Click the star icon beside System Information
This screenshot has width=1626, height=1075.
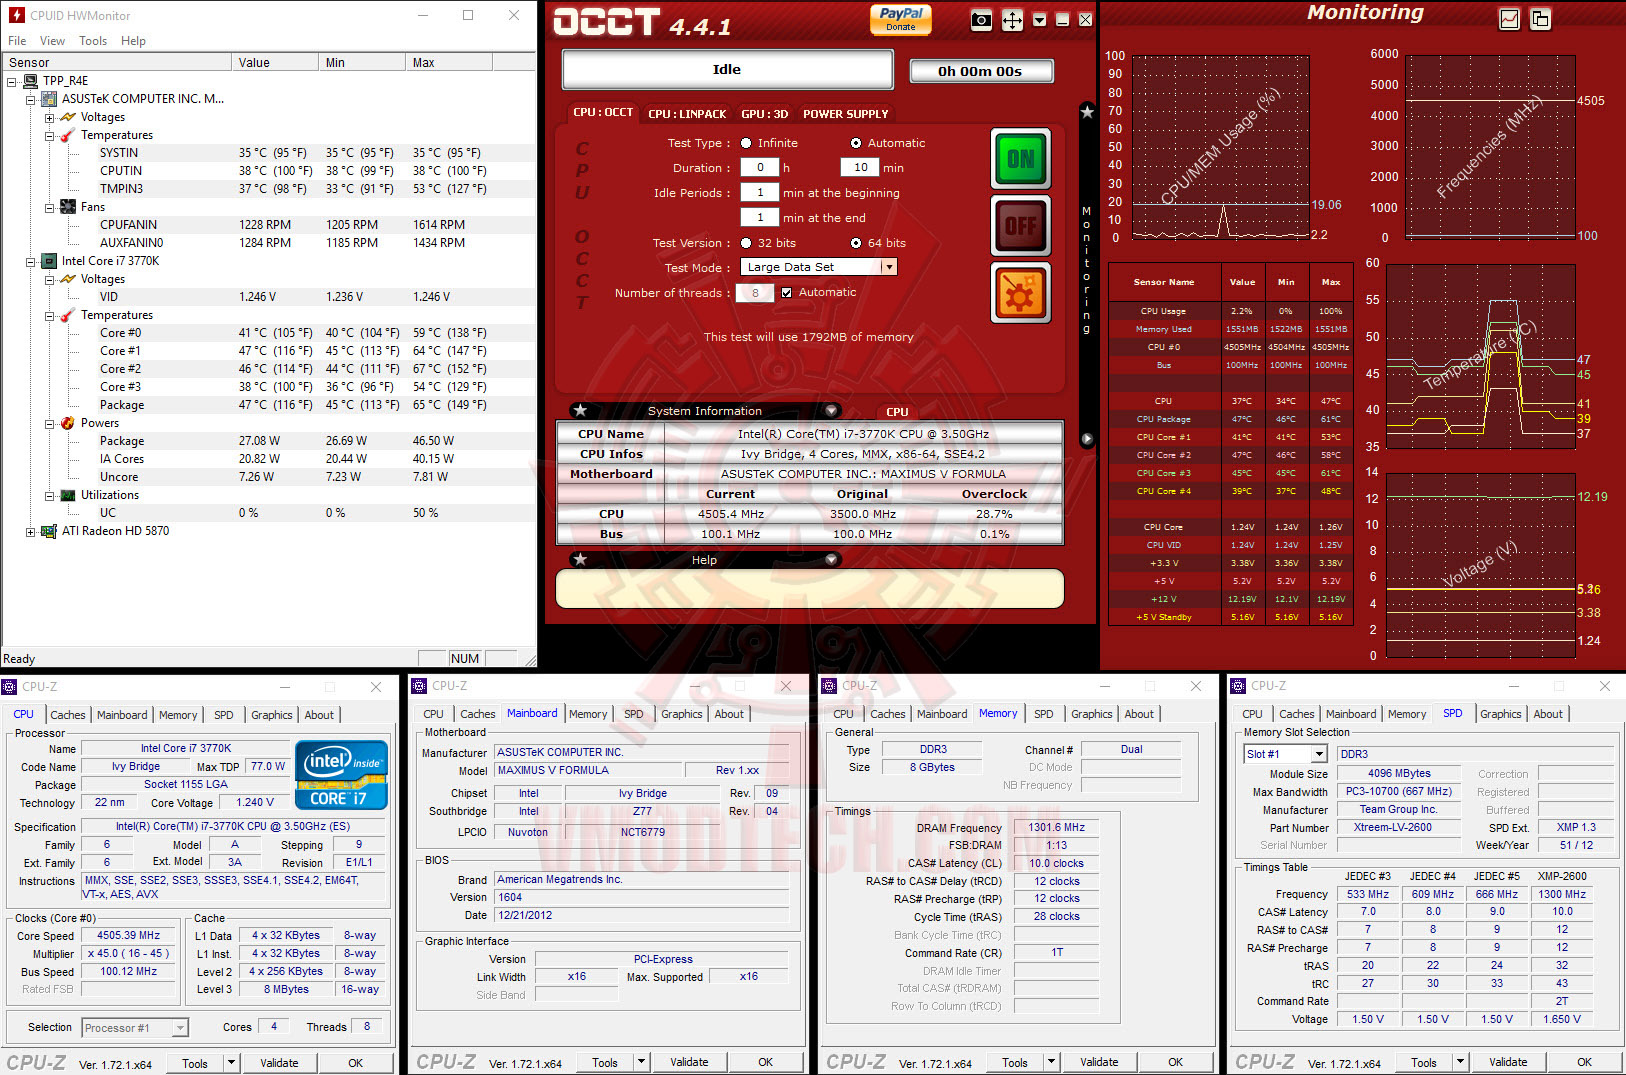point(580,410)
